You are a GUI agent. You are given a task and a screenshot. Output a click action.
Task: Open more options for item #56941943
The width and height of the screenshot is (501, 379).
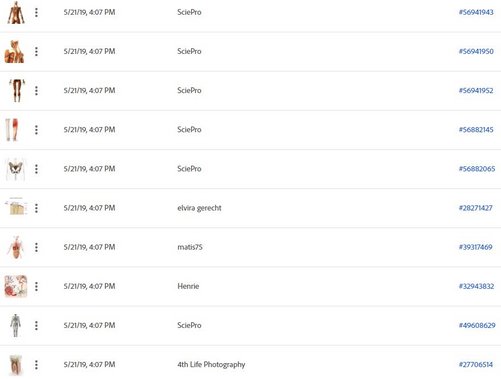(x=36, y=13)
